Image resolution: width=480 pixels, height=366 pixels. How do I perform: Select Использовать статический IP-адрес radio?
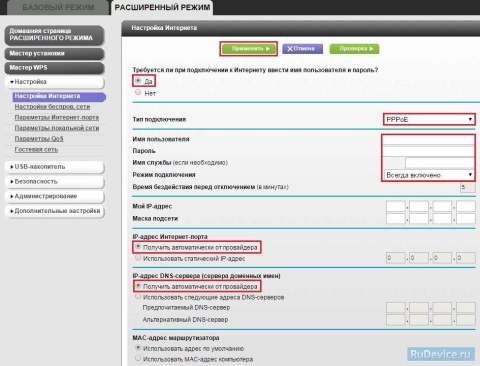point(138,258)
